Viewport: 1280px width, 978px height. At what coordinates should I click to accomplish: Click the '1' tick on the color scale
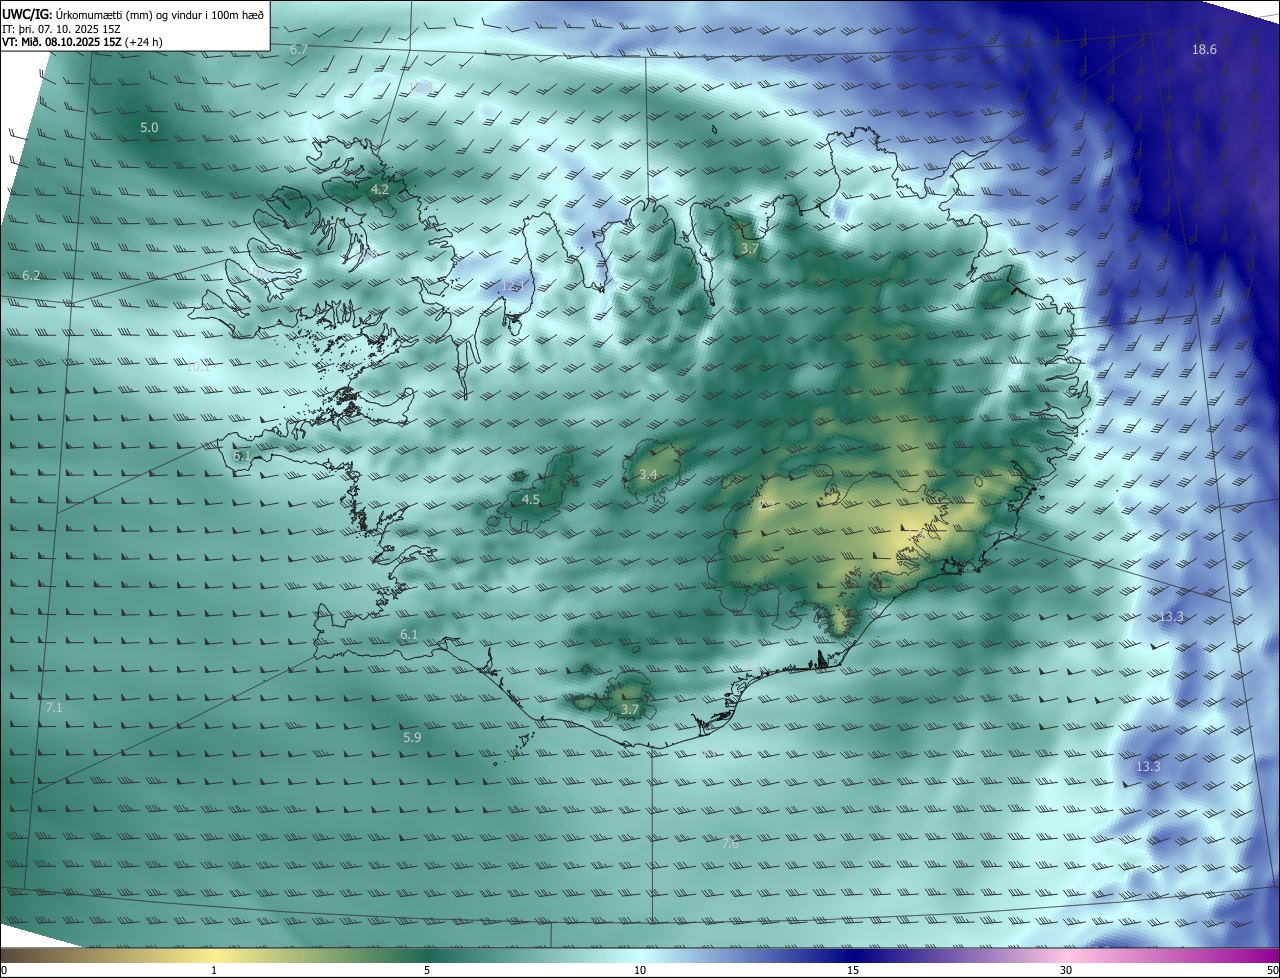(x=215, y=970)
